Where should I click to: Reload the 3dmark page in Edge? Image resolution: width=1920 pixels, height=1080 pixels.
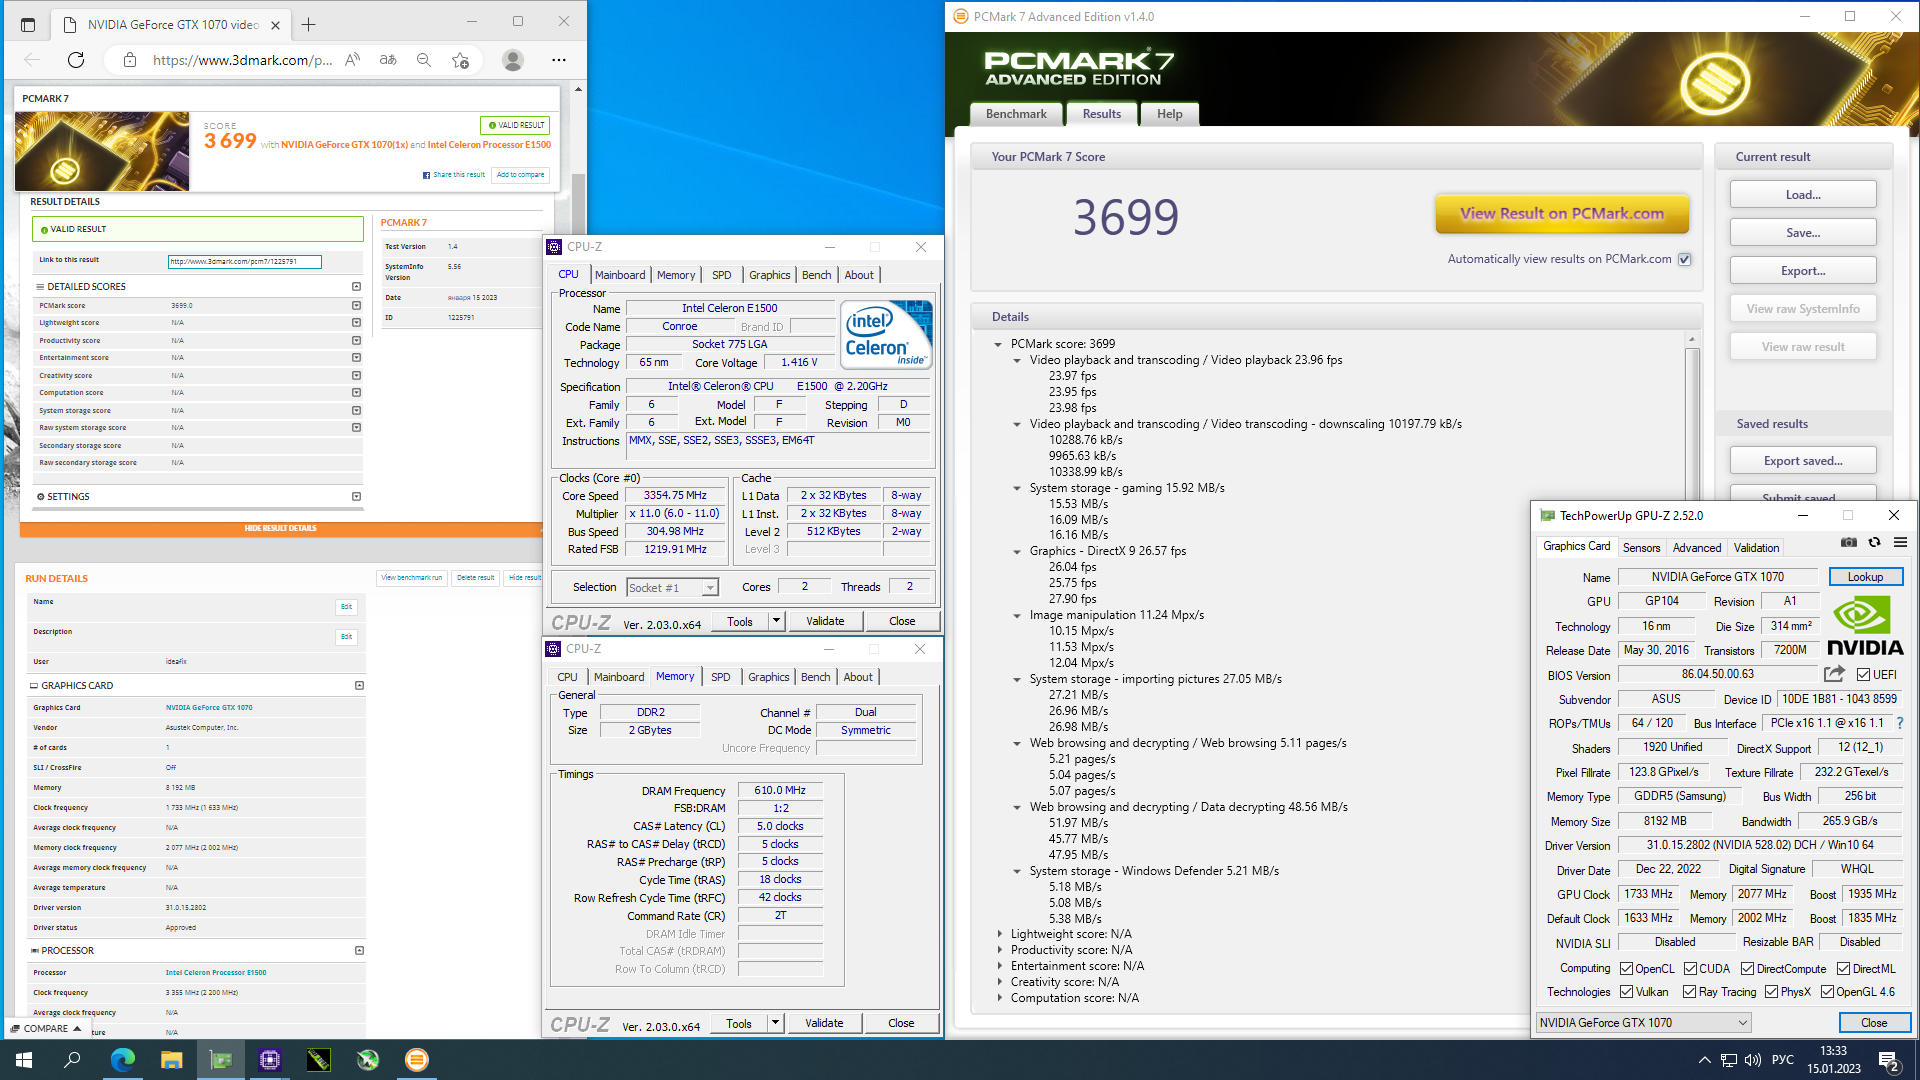[76, 60]
